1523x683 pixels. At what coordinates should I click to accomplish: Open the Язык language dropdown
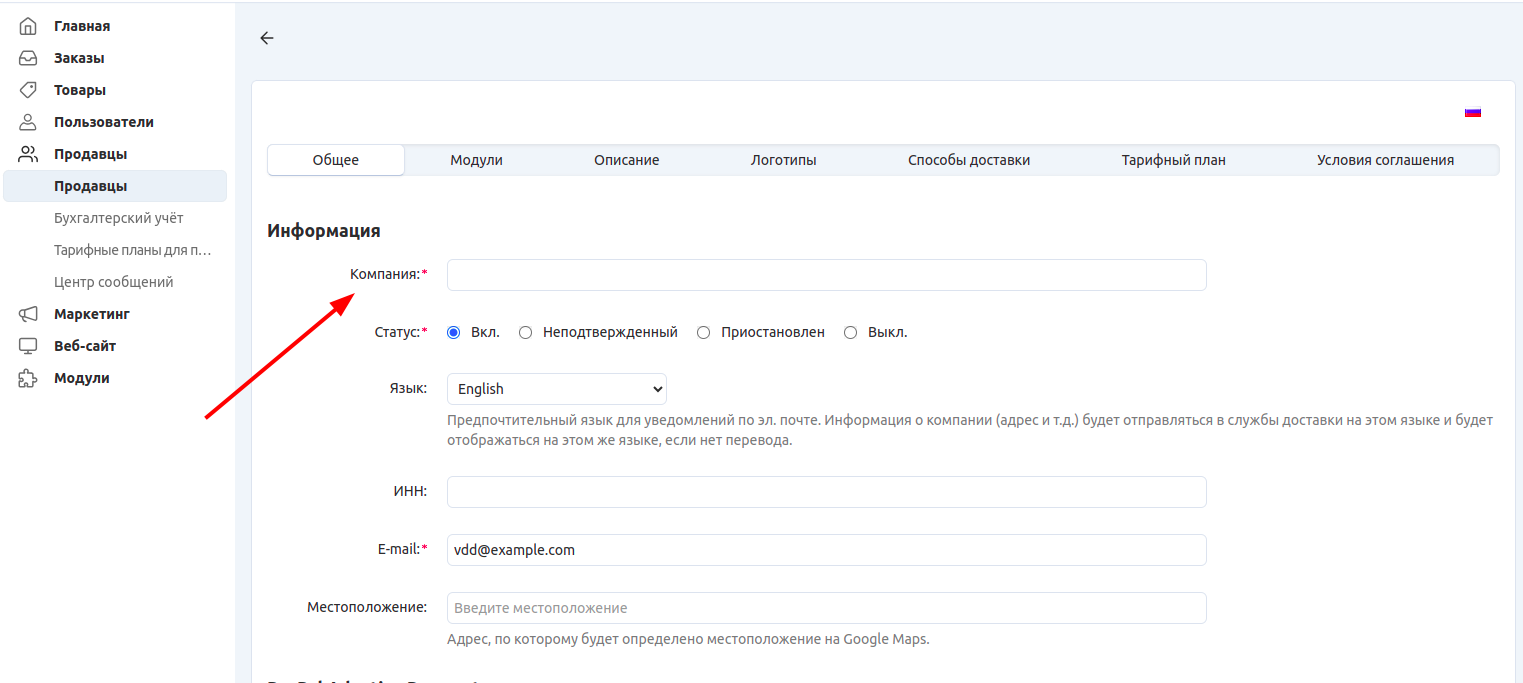point(556,389)
